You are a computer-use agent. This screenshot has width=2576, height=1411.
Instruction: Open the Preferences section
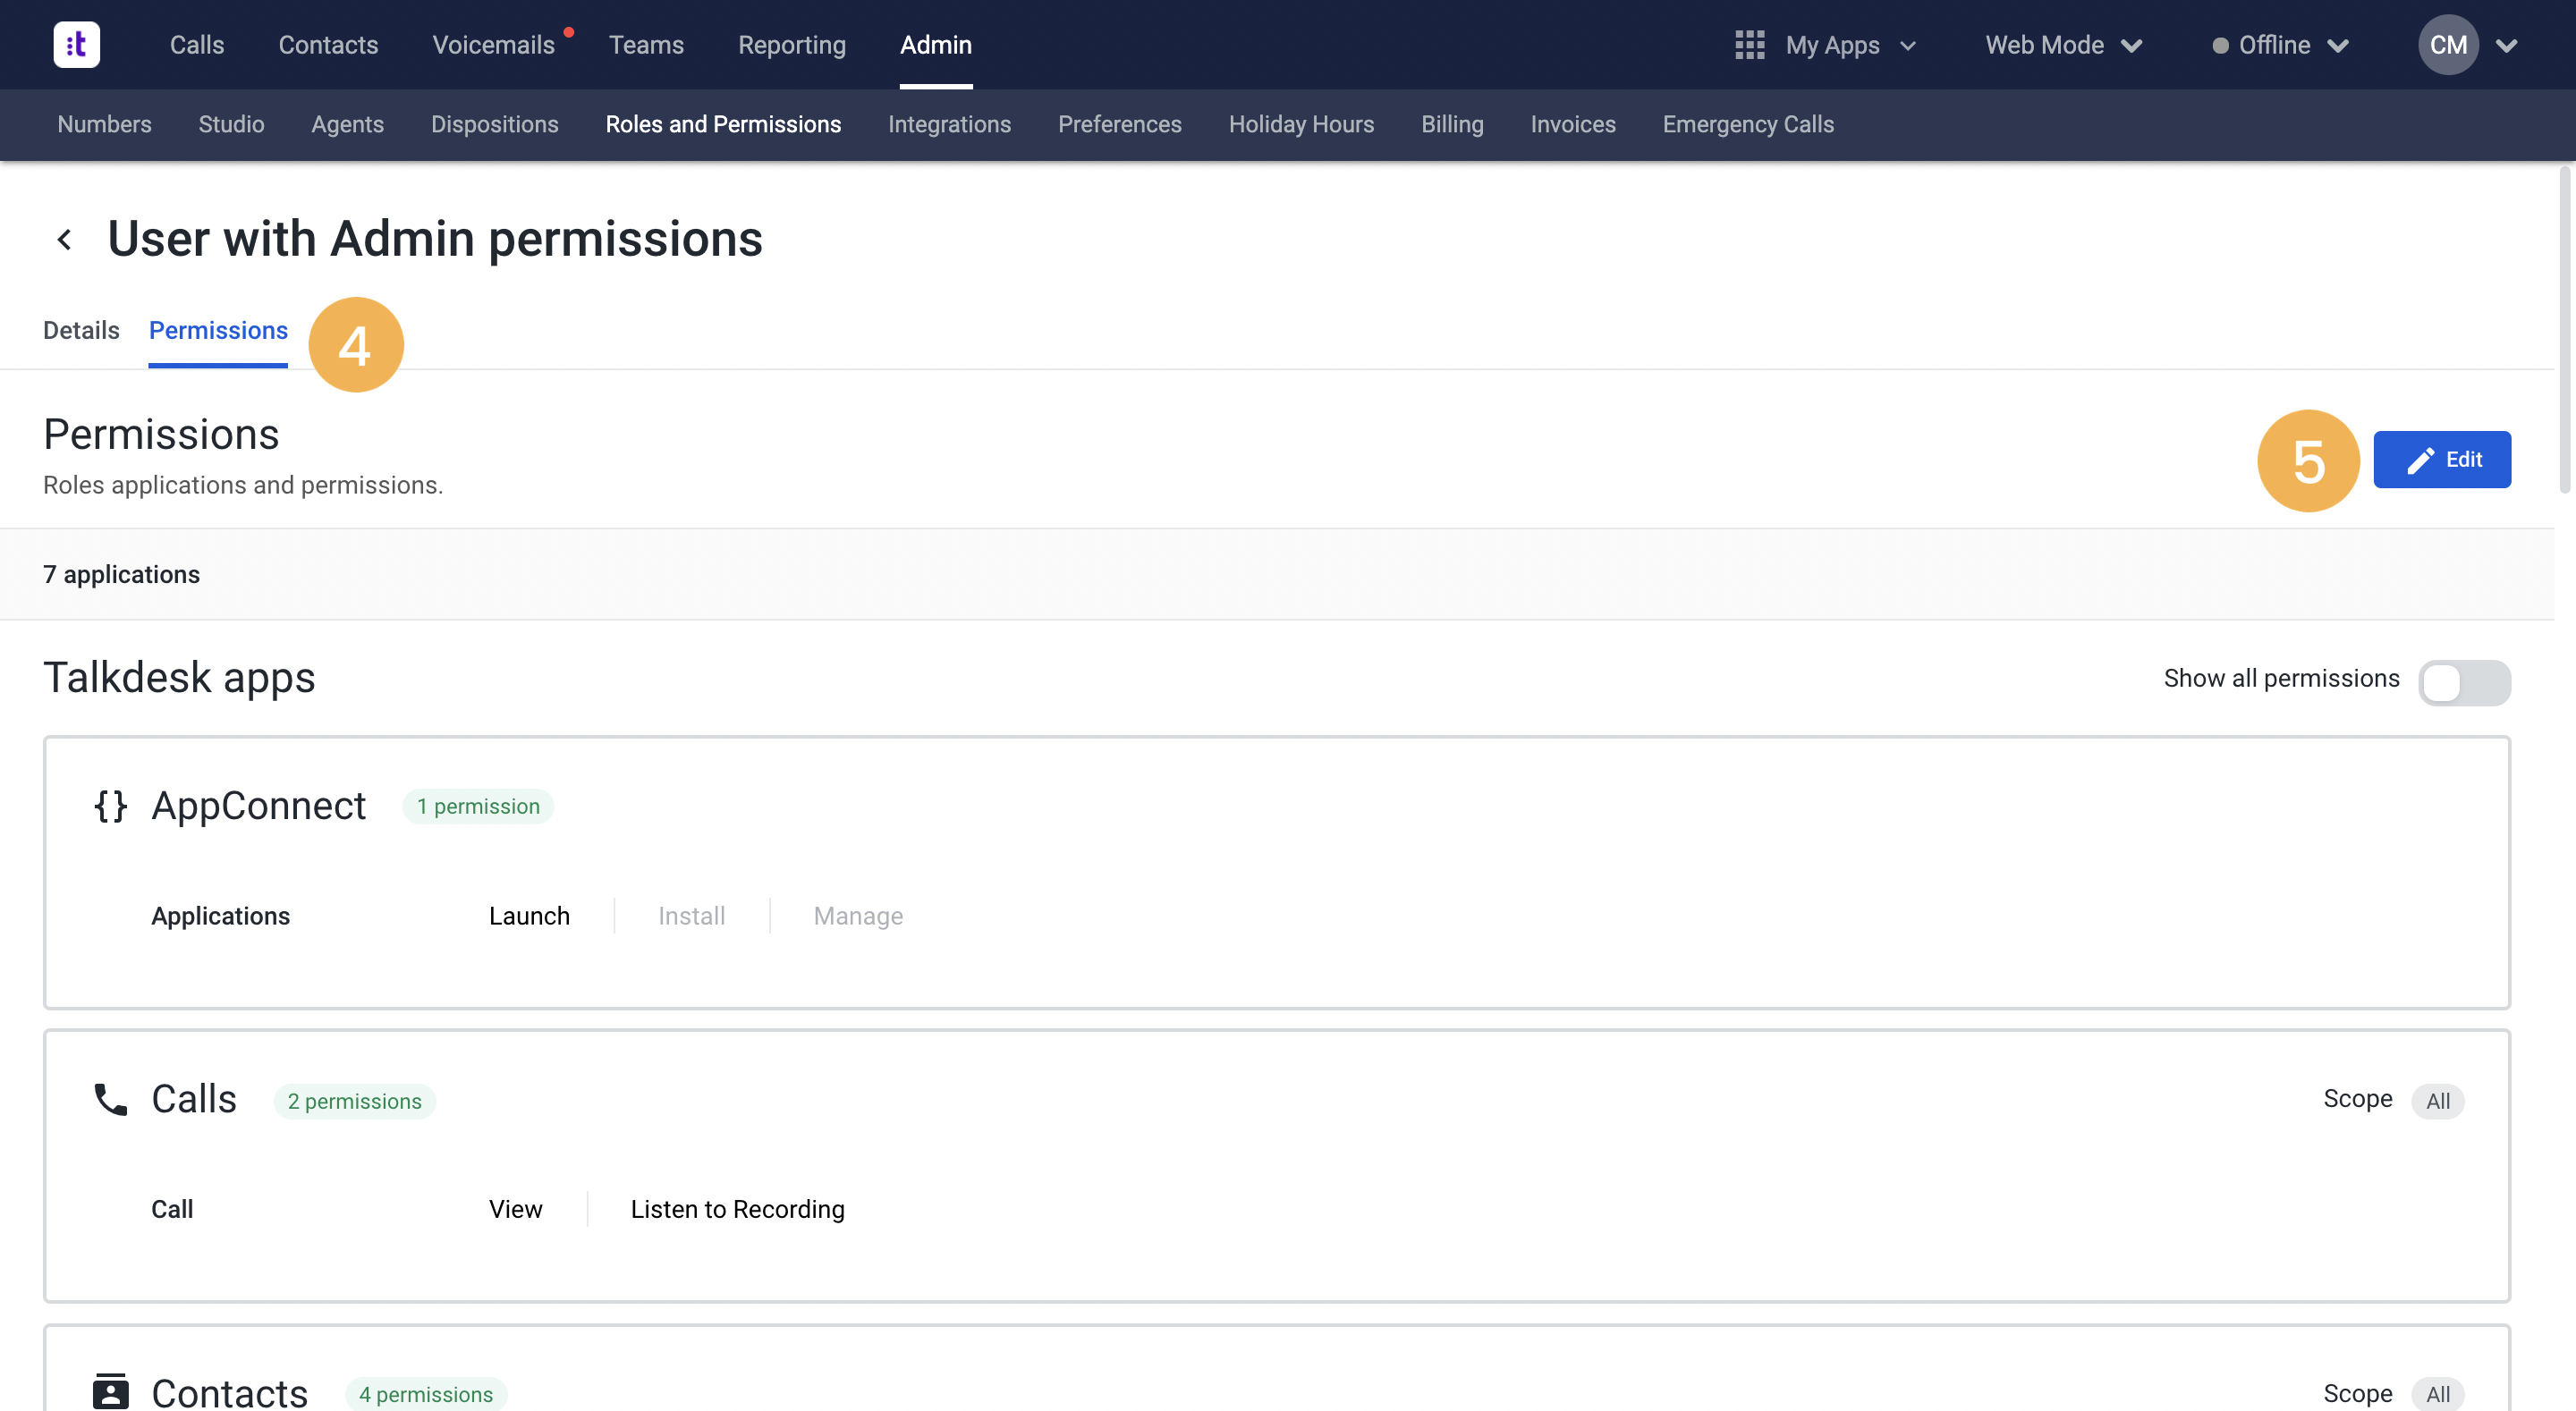pyautogui.click(x=1120, y=124)
